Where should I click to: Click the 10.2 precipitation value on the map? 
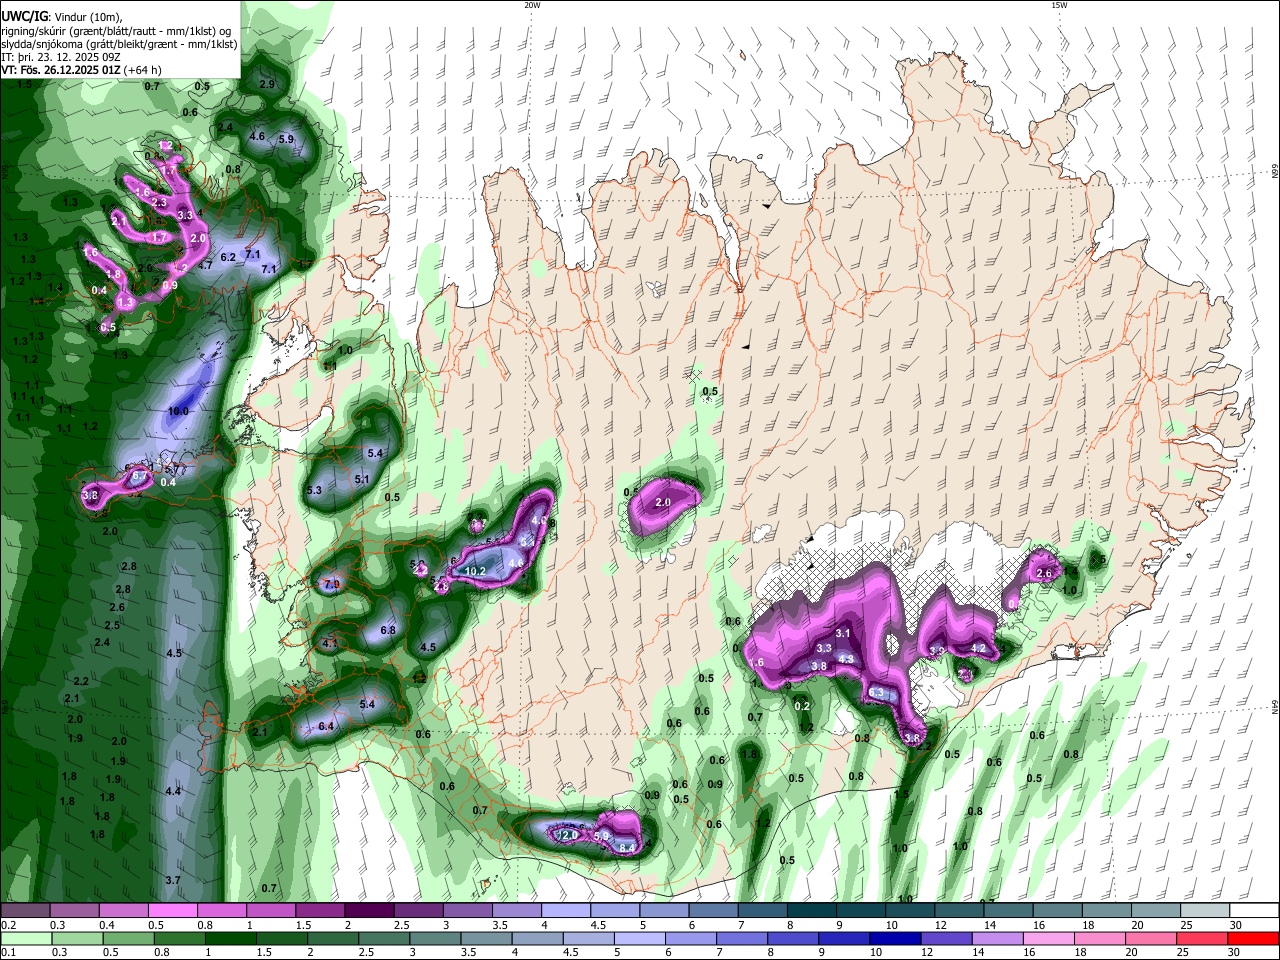pos(476,571)
